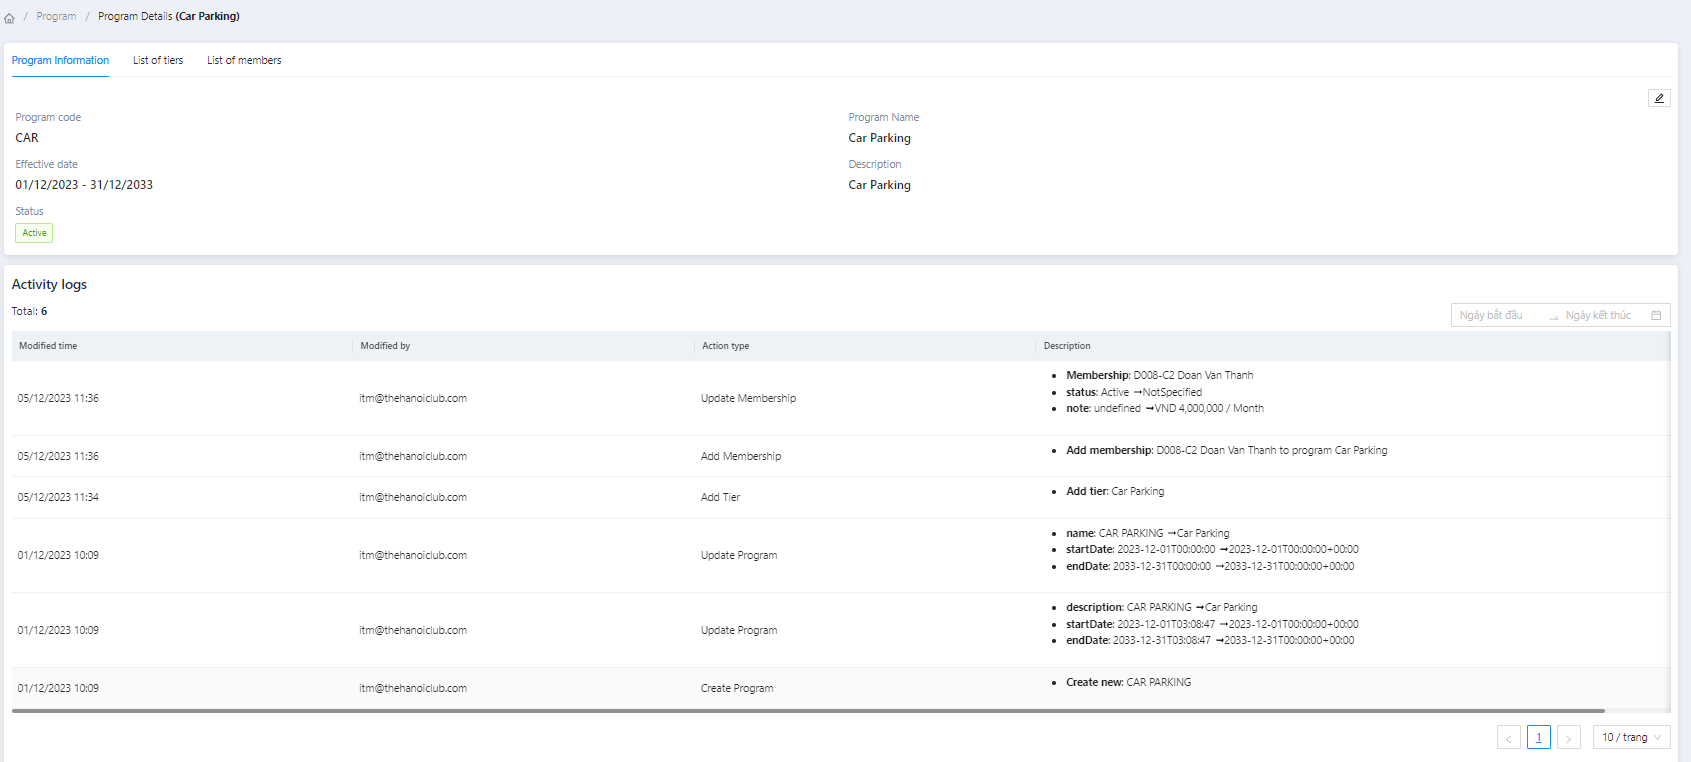Viewport: 1691px width, 762px height.
Task: Expand the 10 / trang page size dropdown
Action: point(1631,737)
